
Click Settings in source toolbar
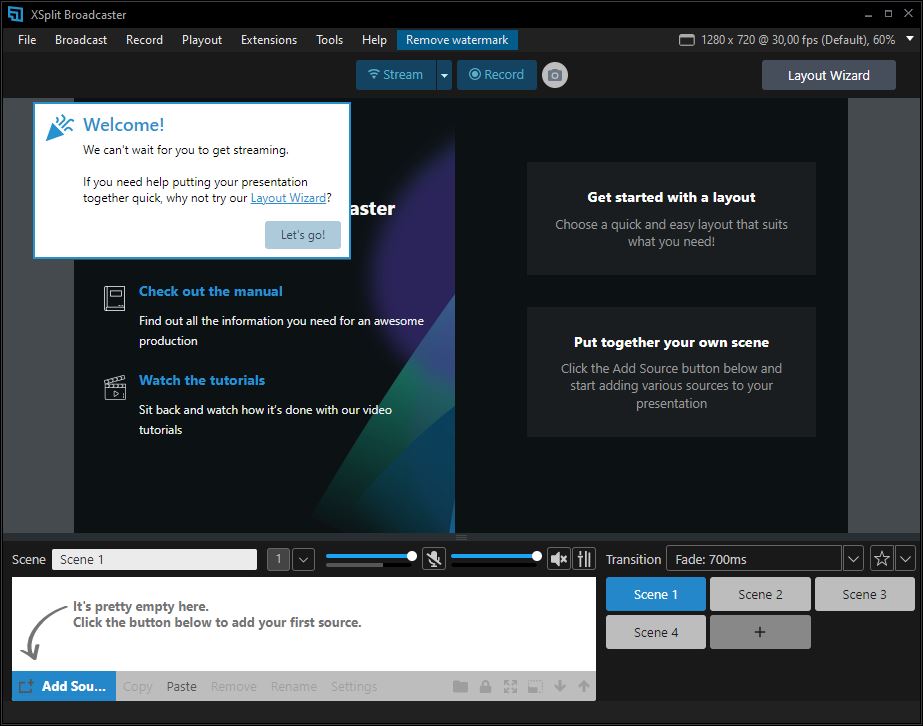coord(354,687)
